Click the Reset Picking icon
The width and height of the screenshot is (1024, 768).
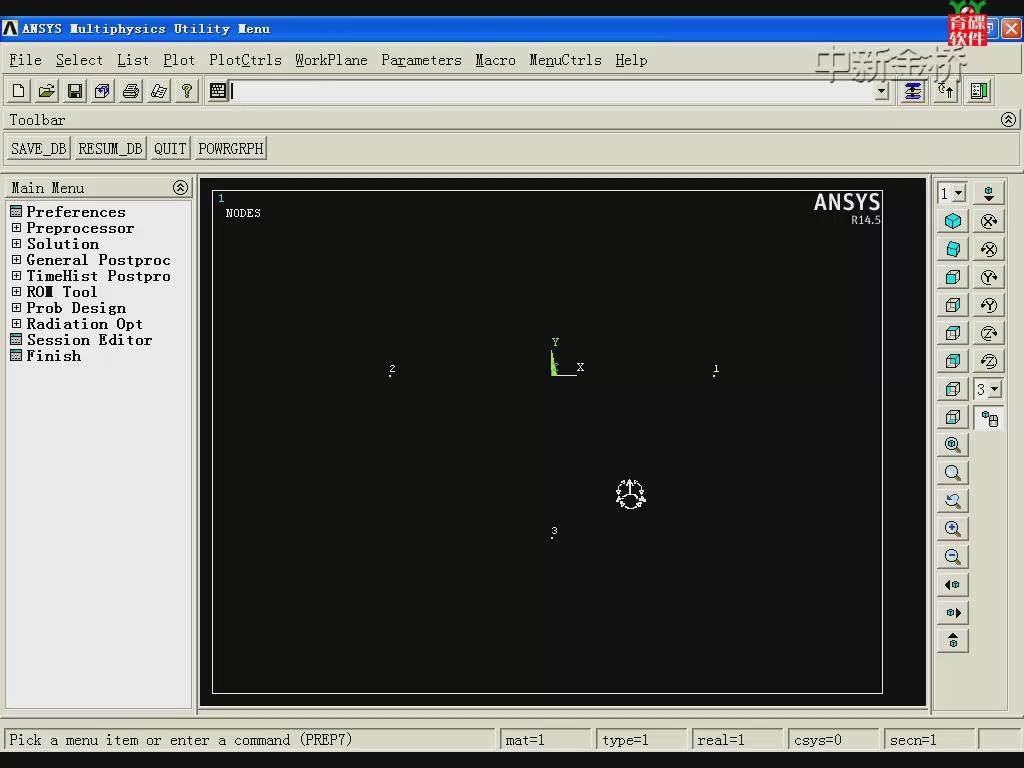tap(946, 91)
